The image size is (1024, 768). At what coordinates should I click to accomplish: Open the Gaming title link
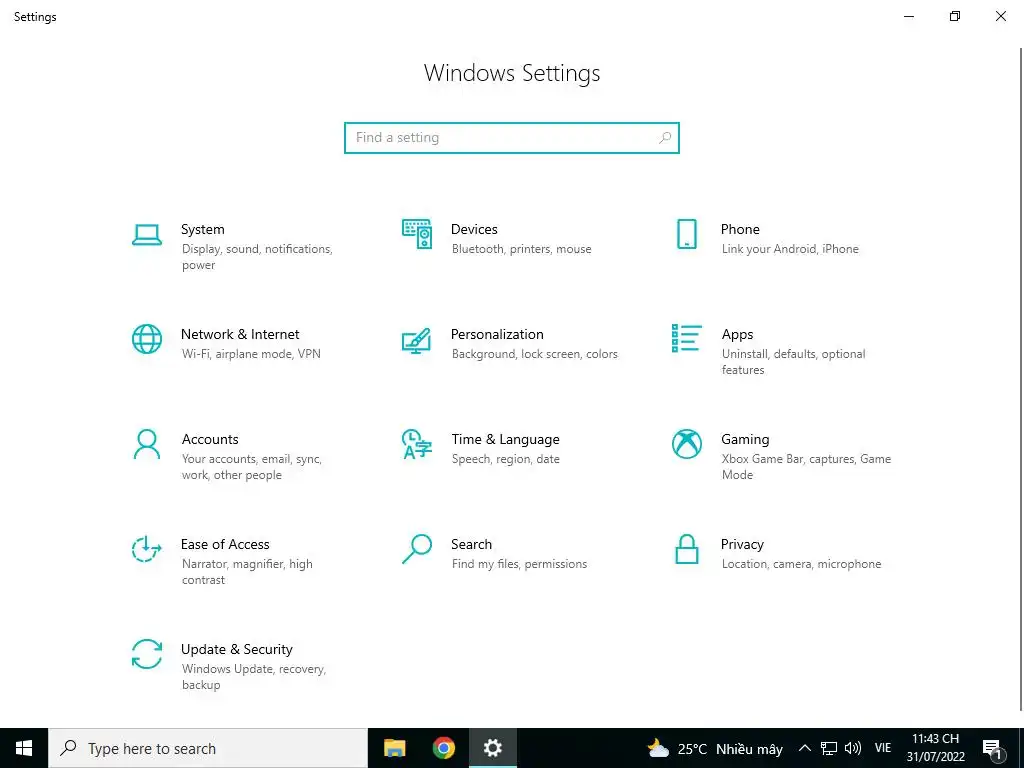tap(745, 440)
